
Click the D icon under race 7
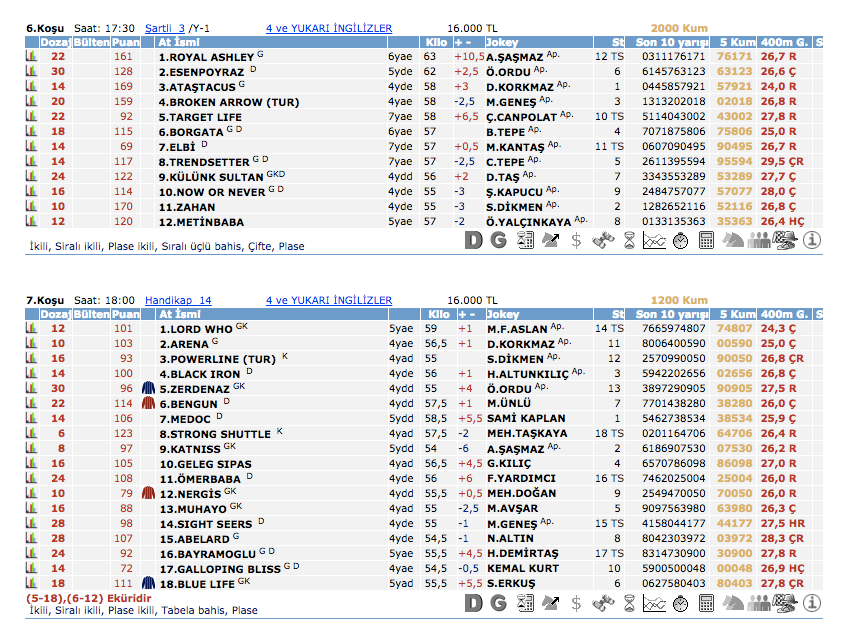474,603
